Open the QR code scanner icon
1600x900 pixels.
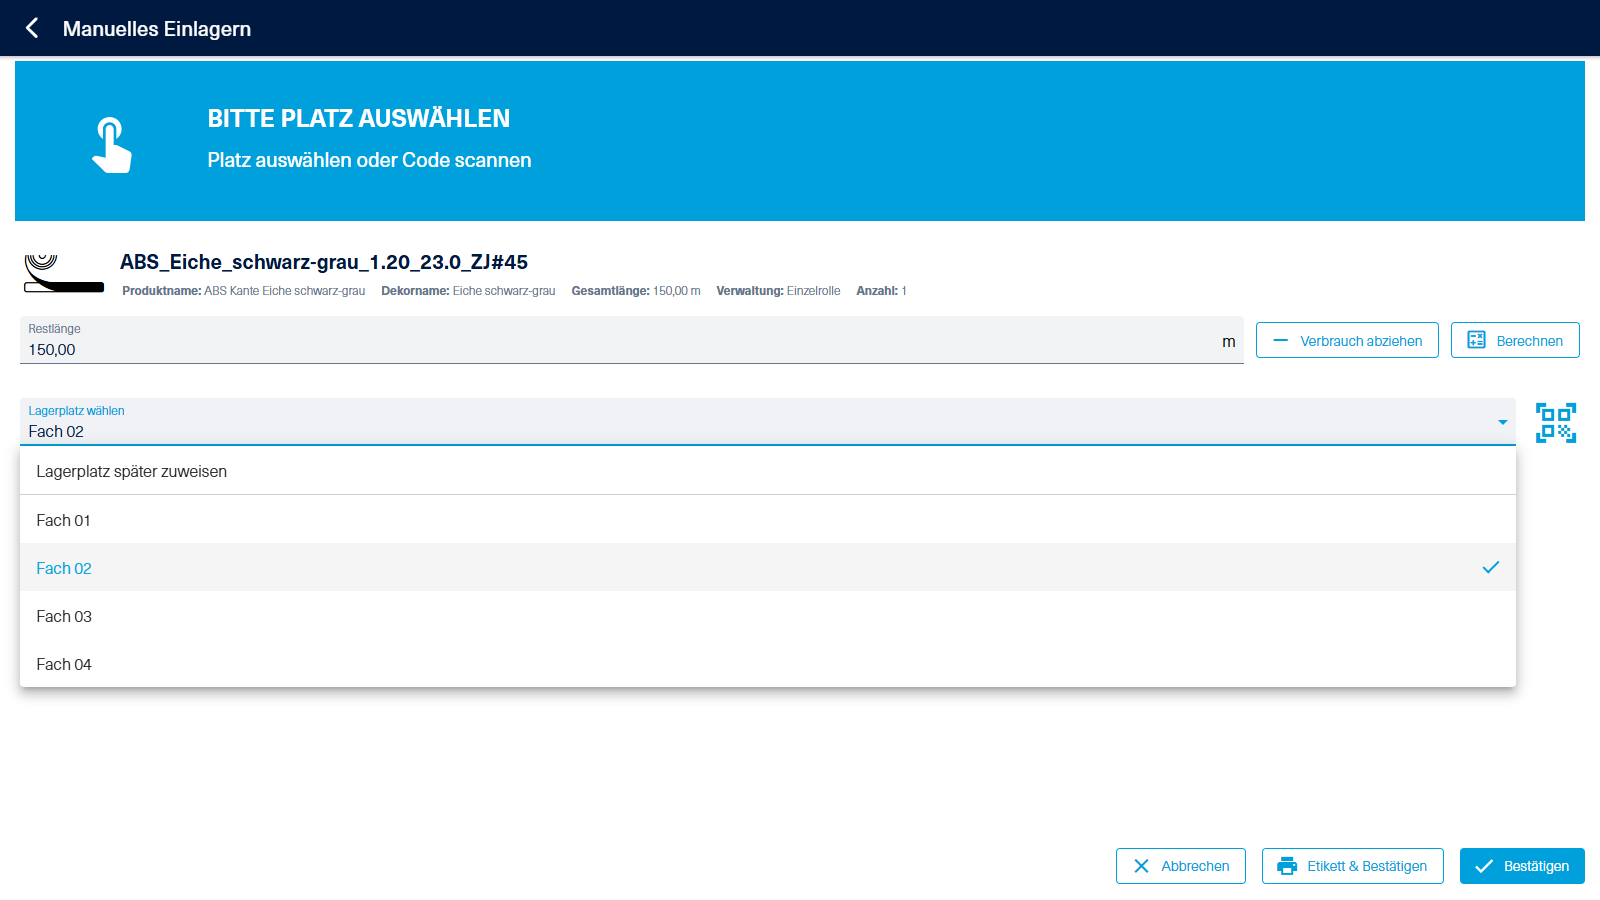(1556, 422)
